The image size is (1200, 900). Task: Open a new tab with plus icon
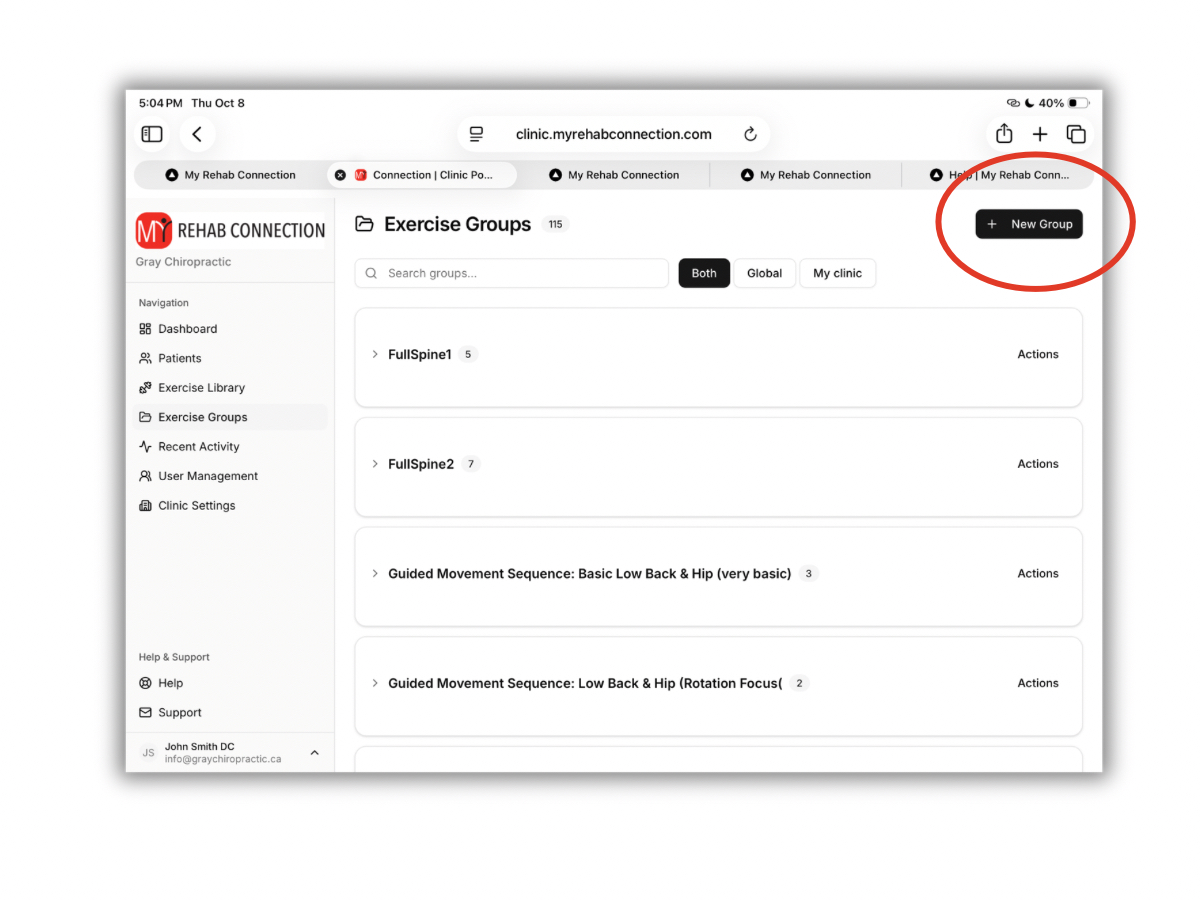[1040, 134]
